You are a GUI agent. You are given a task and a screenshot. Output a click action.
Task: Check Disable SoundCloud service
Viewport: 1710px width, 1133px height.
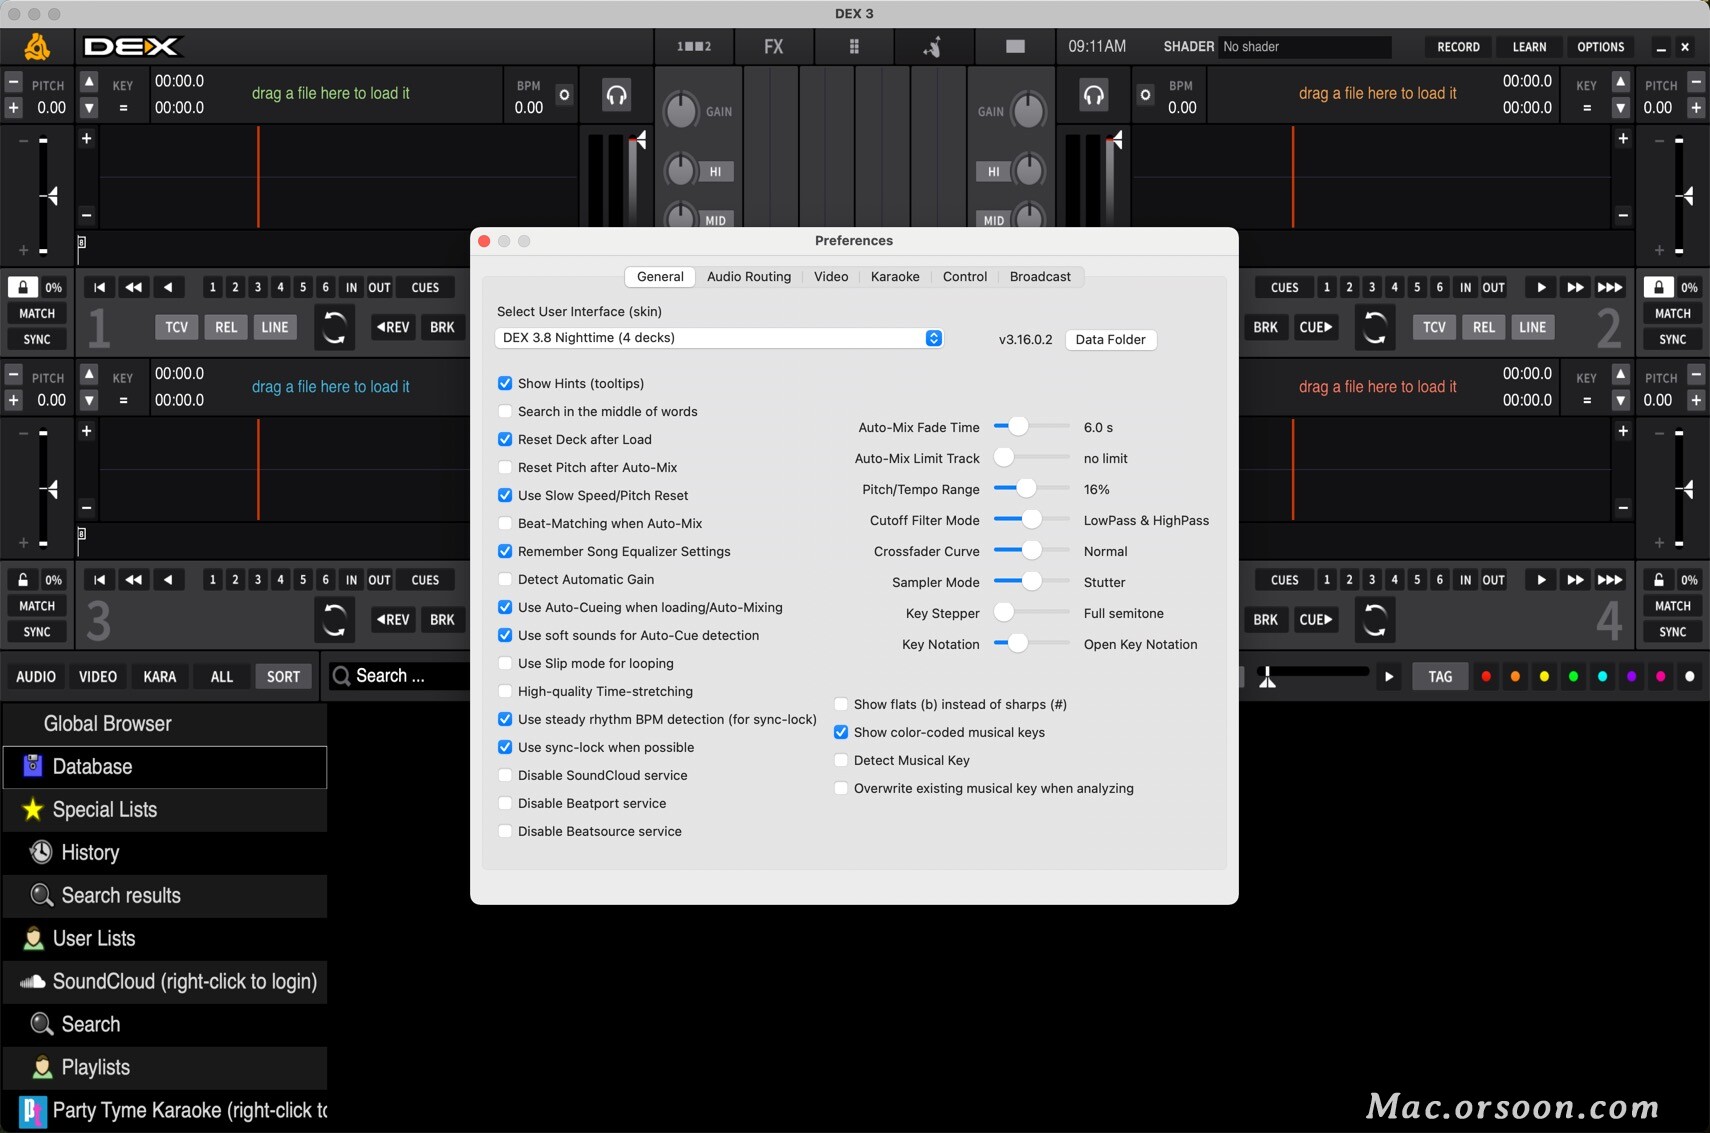pos(505,775)
